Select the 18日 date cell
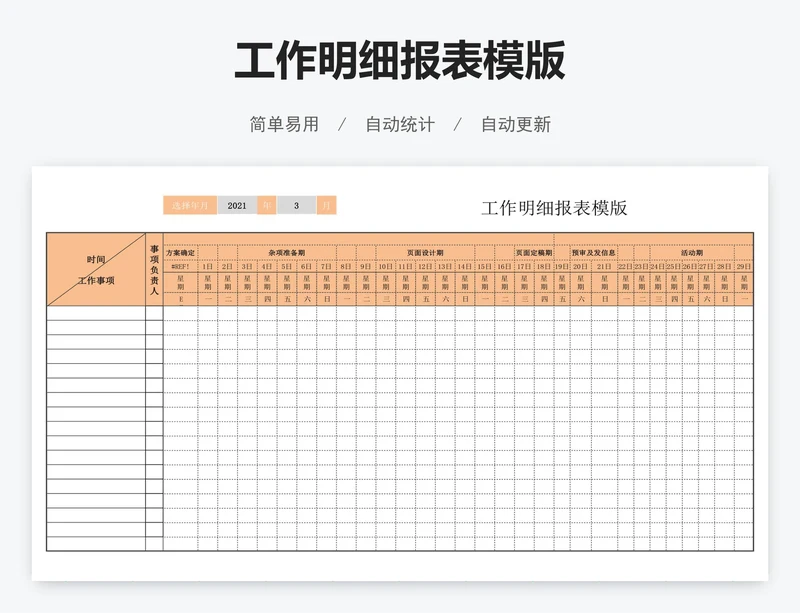The image size is (800, 613). coord(544,266)
